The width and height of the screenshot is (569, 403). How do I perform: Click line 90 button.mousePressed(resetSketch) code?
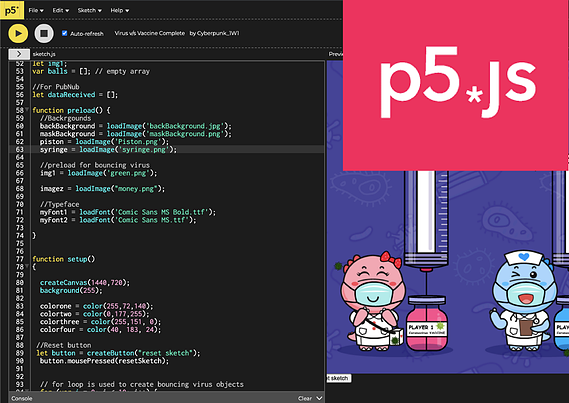click(x=105, y=361)
